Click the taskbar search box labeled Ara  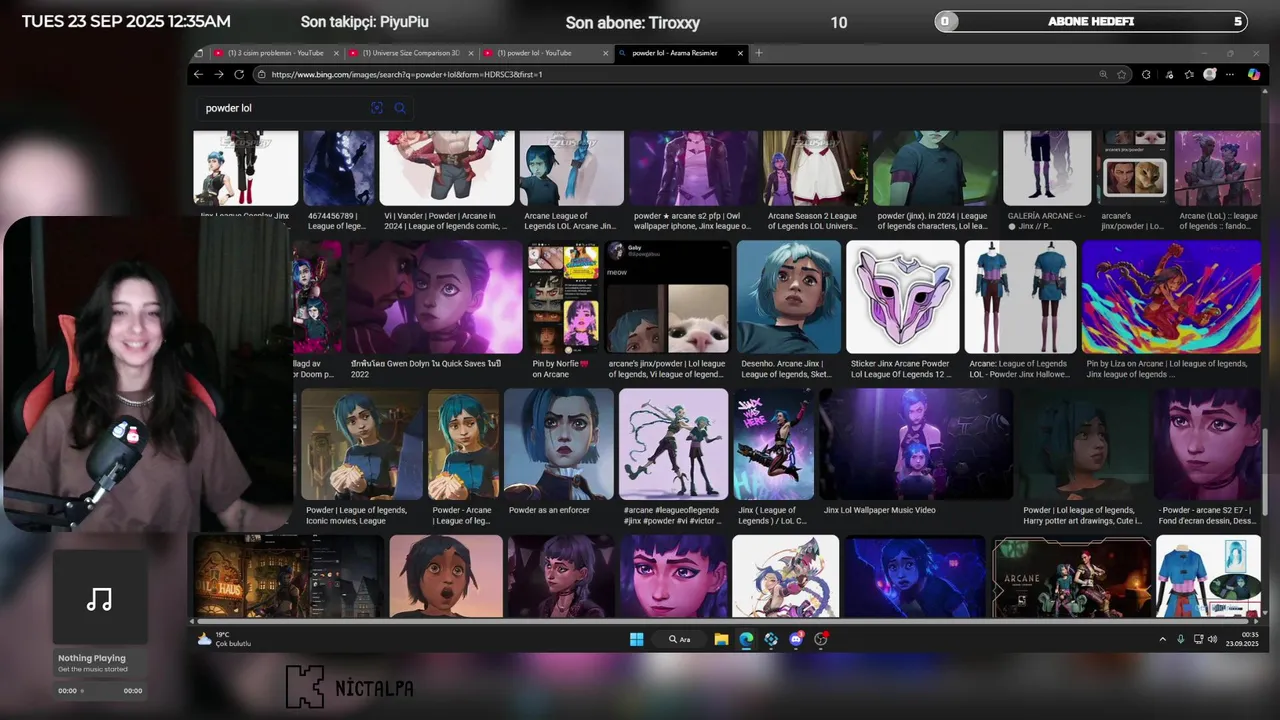(x=681, y=639)
